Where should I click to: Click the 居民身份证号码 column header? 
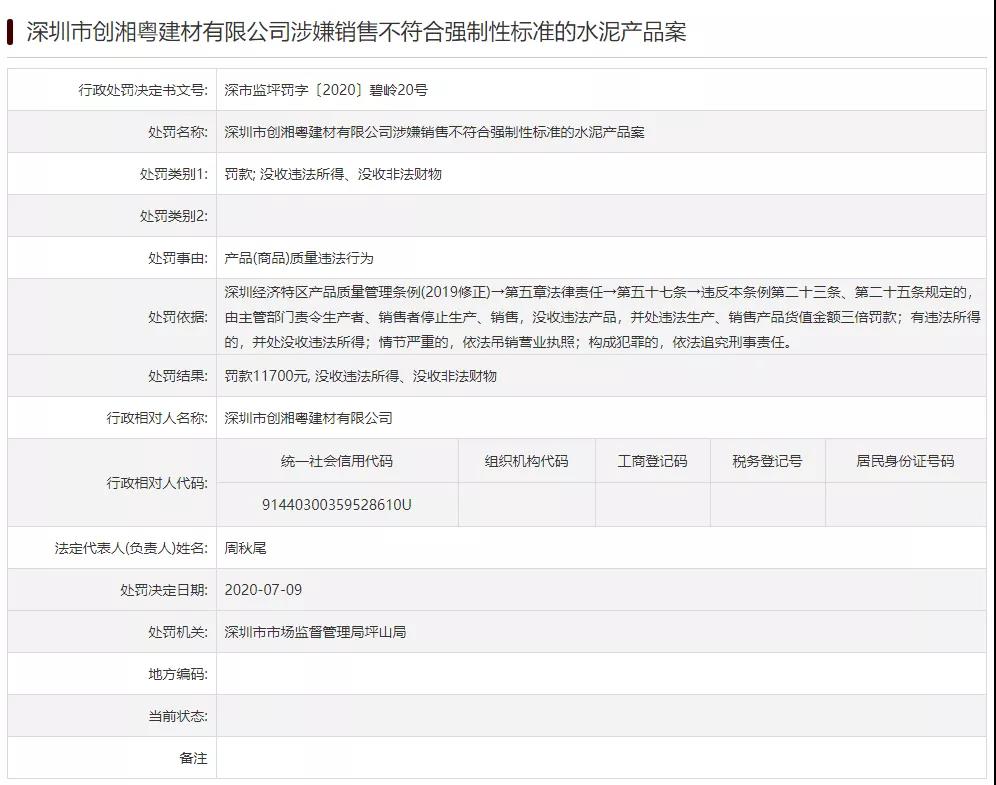tap(905, 461)
